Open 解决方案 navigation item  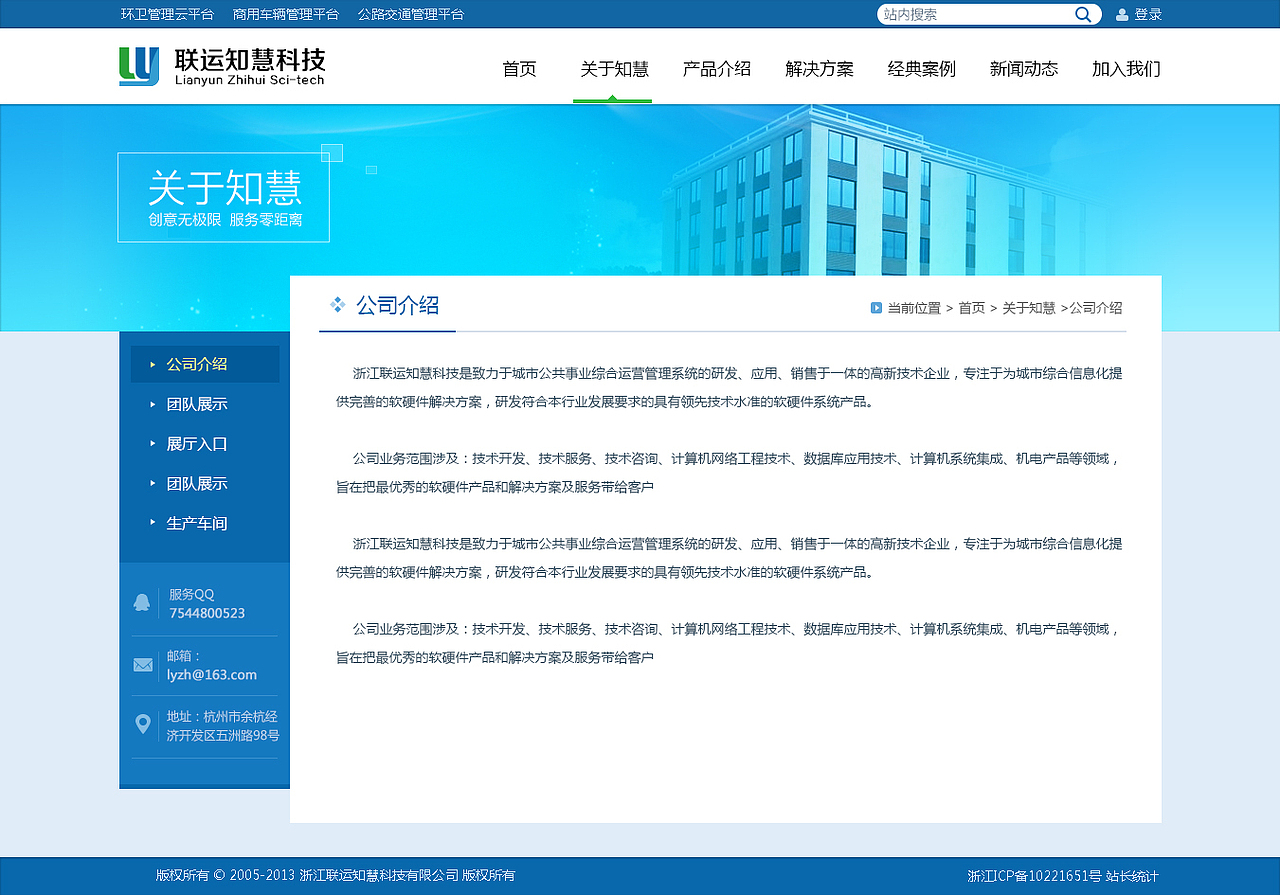pos(819,69)
